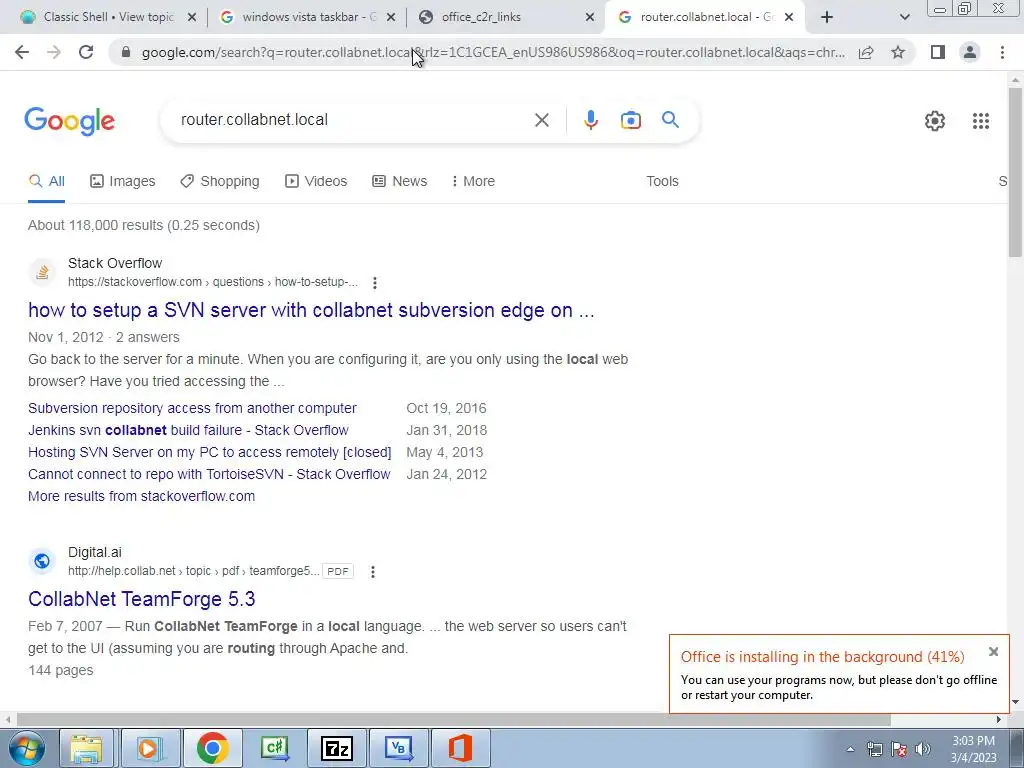The image size is (1024, 768).
Task: Open the taskbar clock showing 3:03 PM
Action: 973,749
